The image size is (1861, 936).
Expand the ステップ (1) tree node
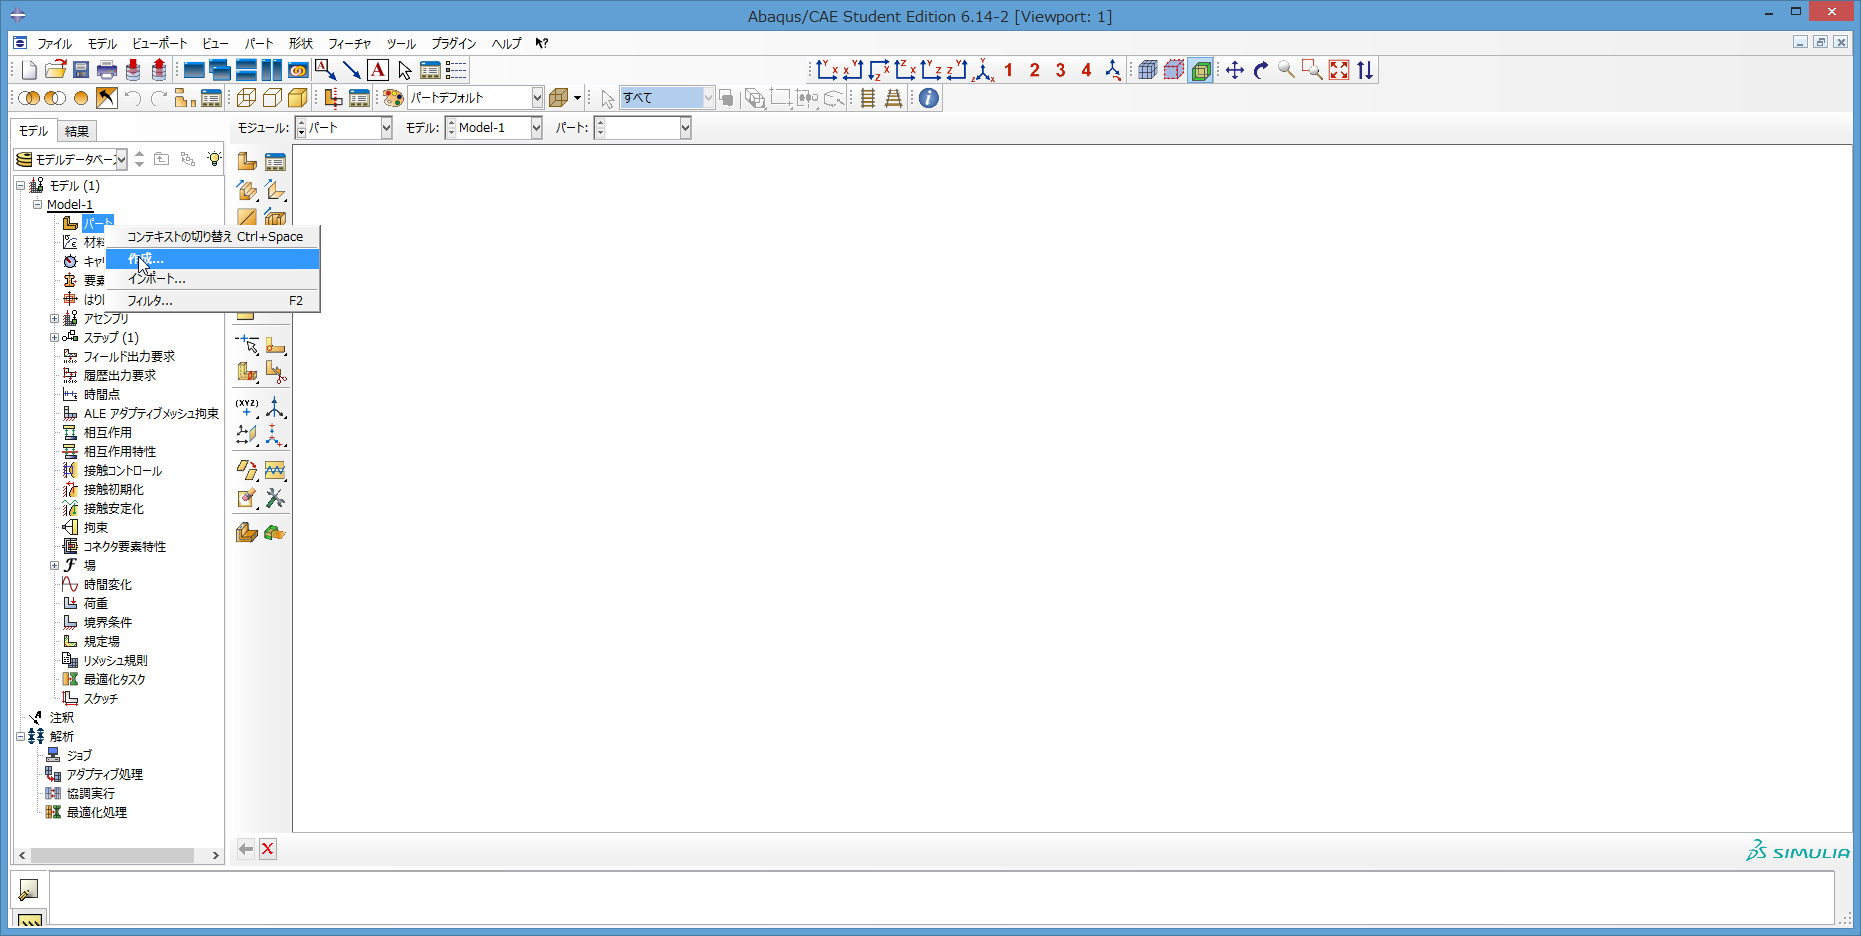click(55, 338)
